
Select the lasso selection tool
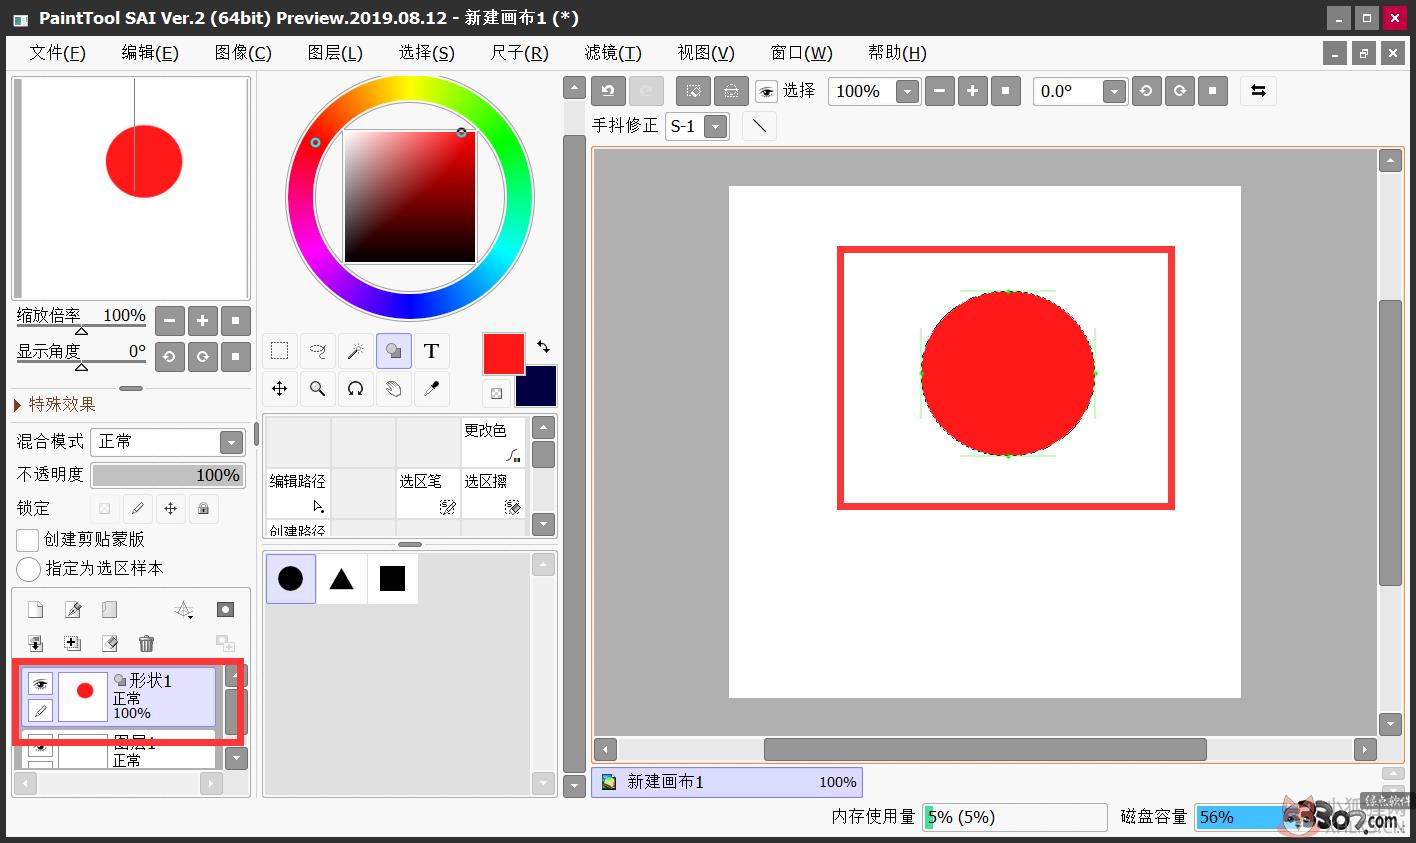click(318, 351)
